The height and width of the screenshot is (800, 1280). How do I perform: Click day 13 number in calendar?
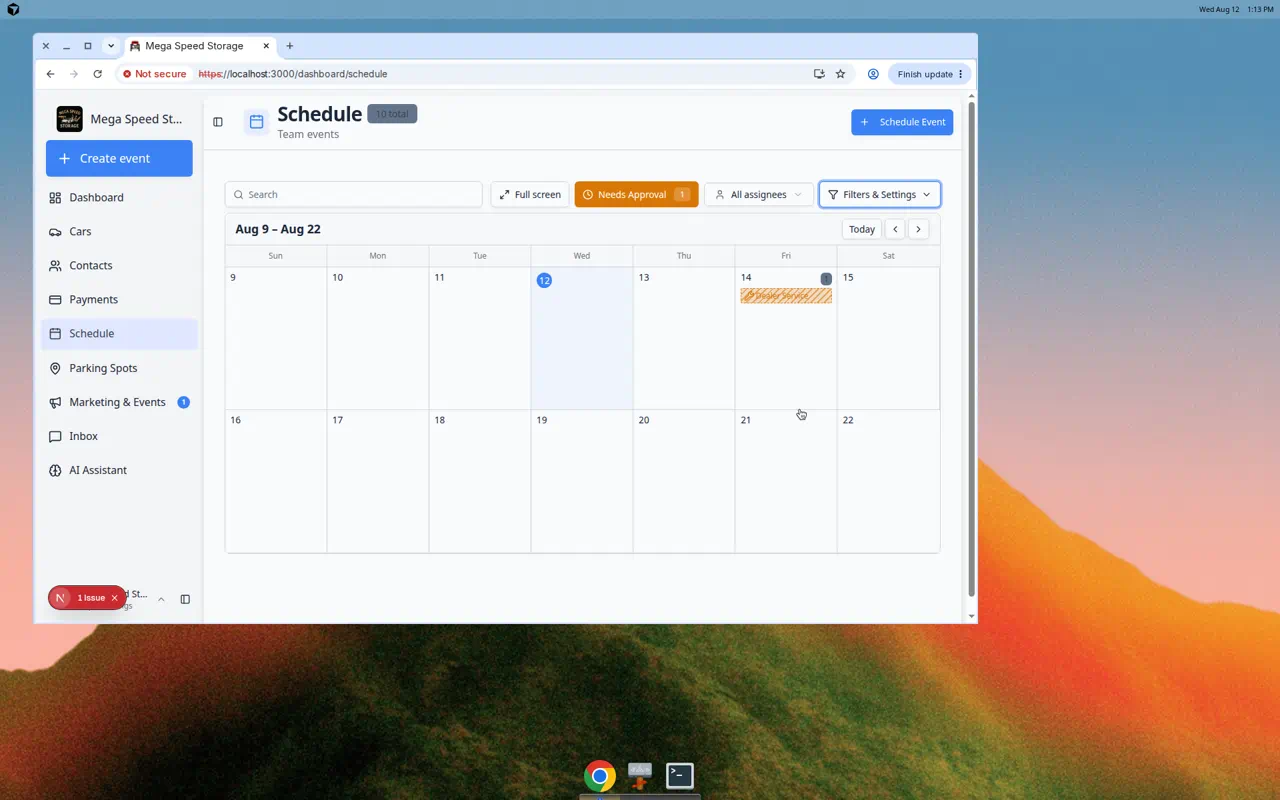pyautogui.click(x=644, y=277)
